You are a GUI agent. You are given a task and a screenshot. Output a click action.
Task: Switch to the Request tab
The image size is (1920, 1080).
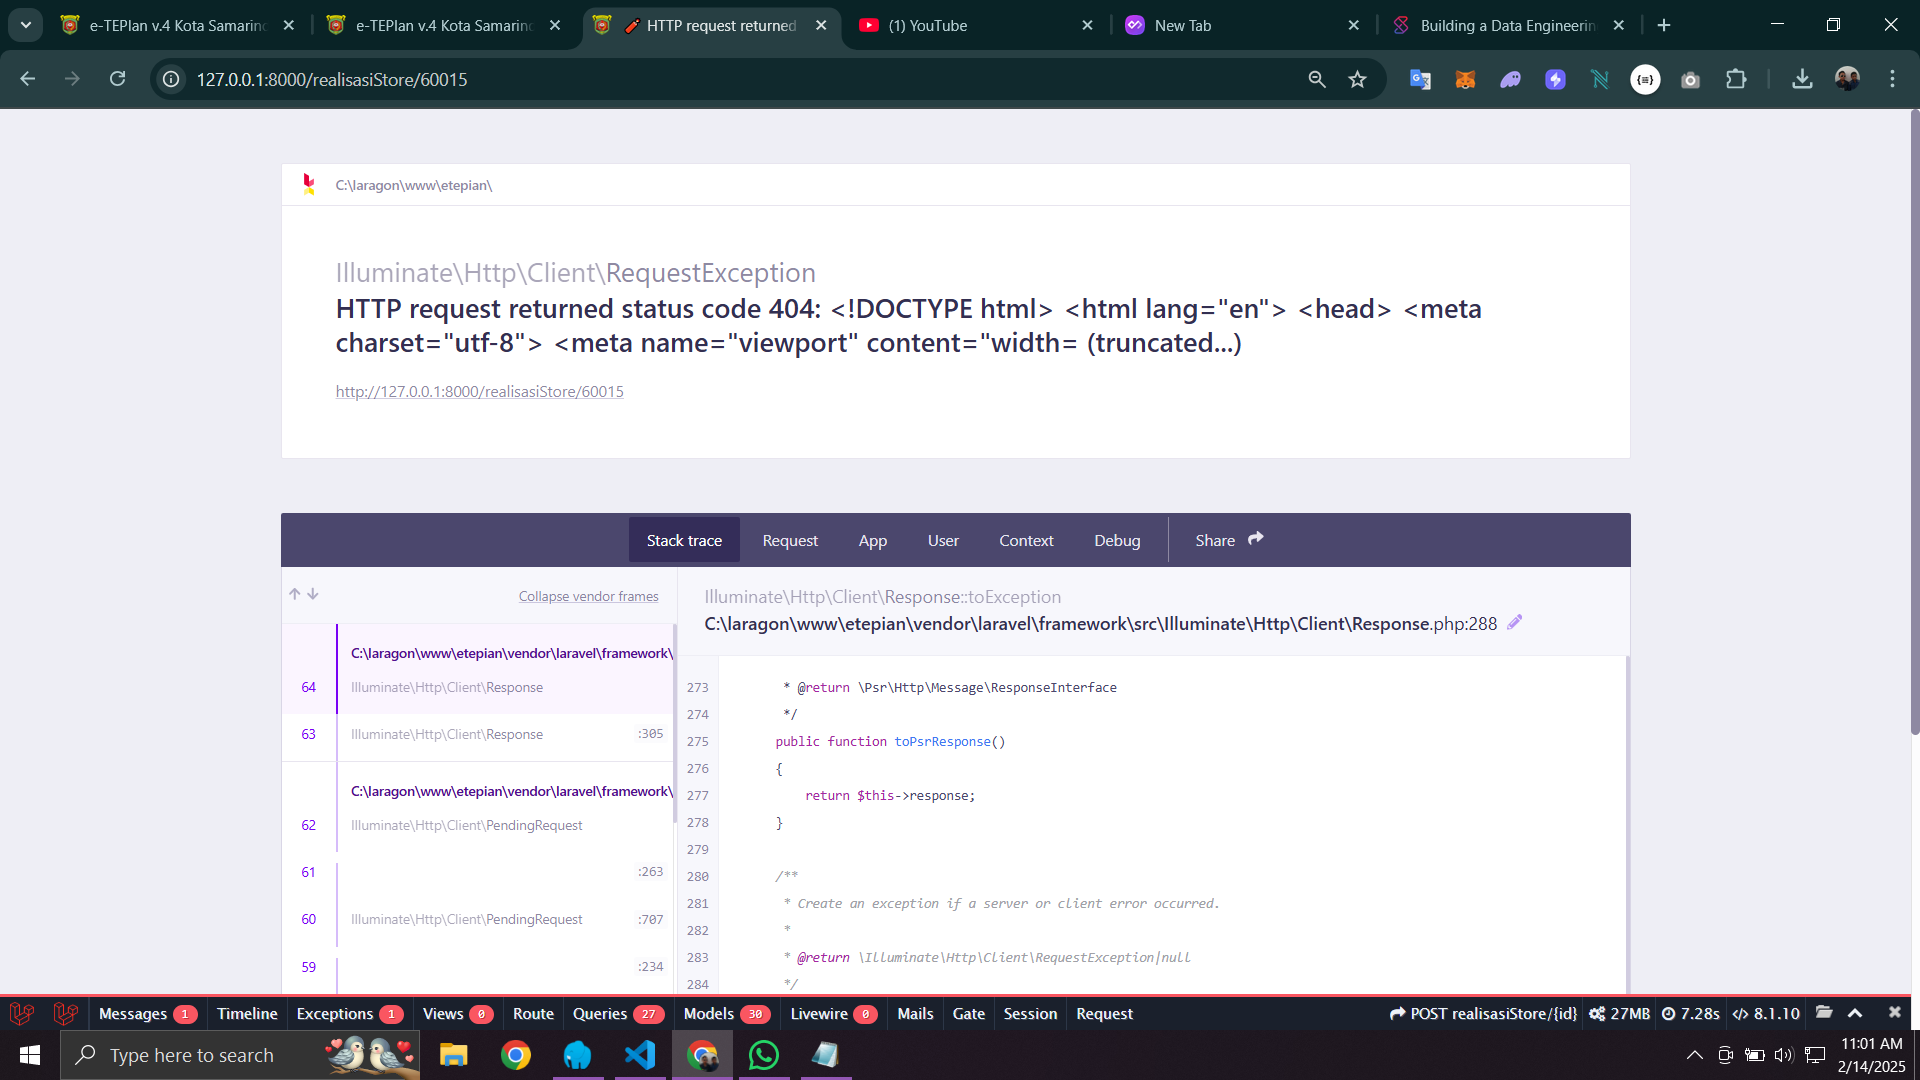(790, 540)
